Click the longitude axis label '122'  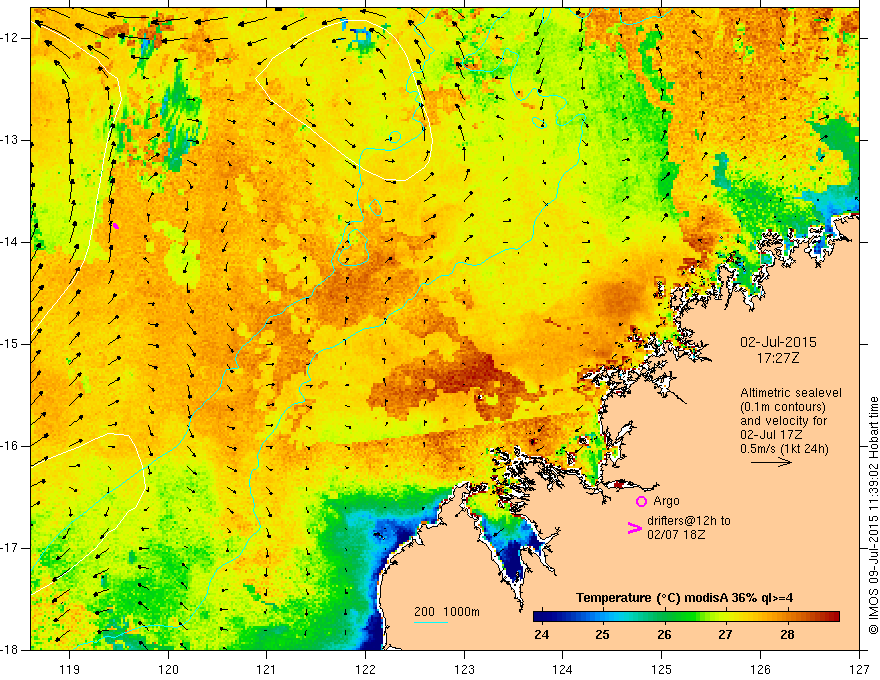pos(365,669)
